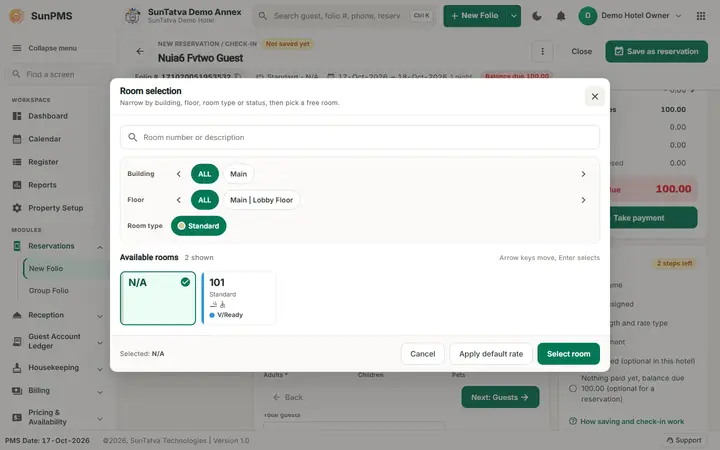Click the Next: Guests button
The image size is (720, 450).
click(x=500, y=397)
